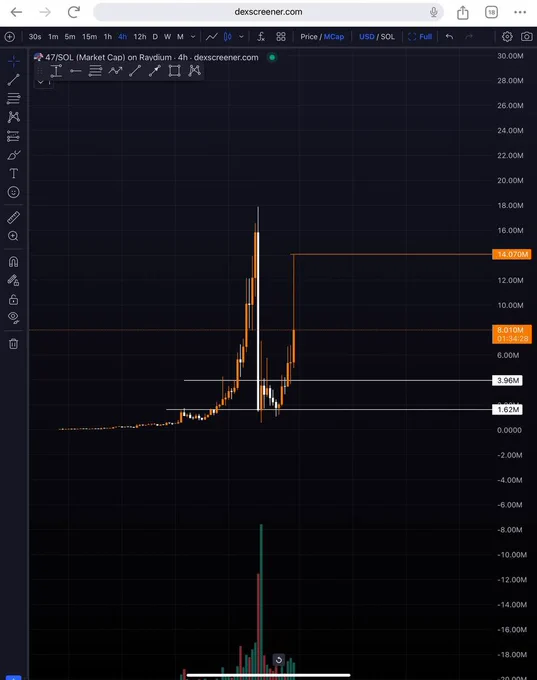Image resolution: width=537 pixels, height=680 pixels.
Task: Open Full screen chart
Action: click(420, 37)
